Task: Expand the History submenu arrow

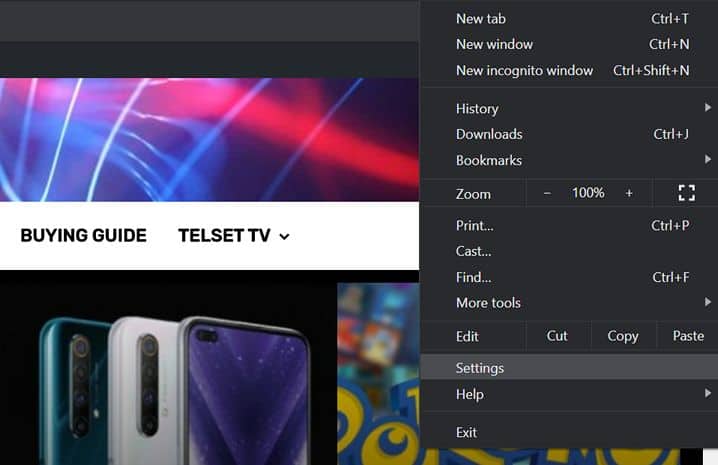Action: click(x=708, y=107)
